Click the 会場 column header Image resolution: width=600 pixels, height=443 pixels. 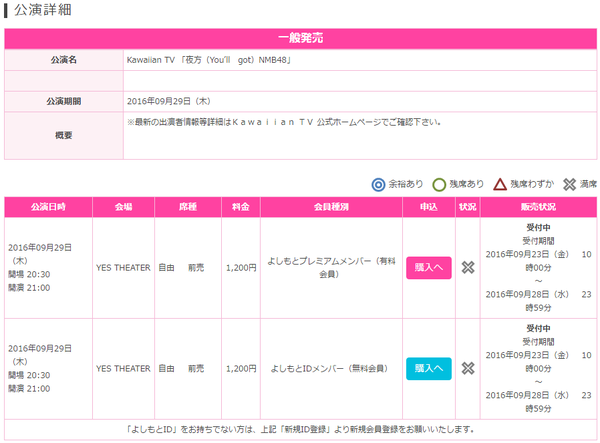pos(123,207)
